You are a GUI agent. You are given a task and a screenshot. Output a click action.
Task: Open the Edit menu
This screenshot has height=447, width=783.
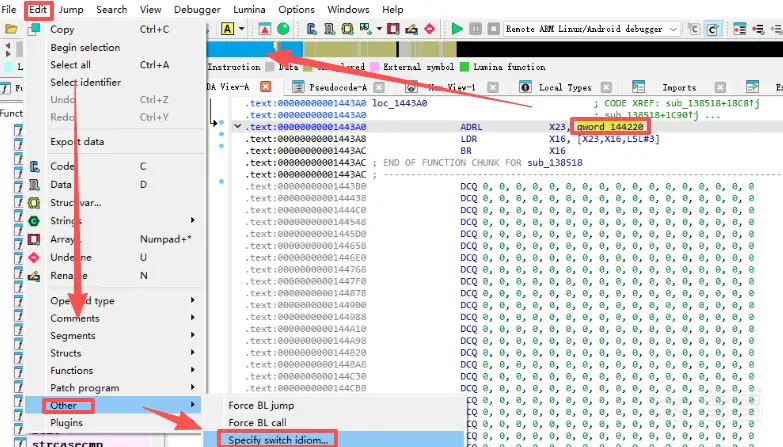pyautogui.click(x=38, y=9)
